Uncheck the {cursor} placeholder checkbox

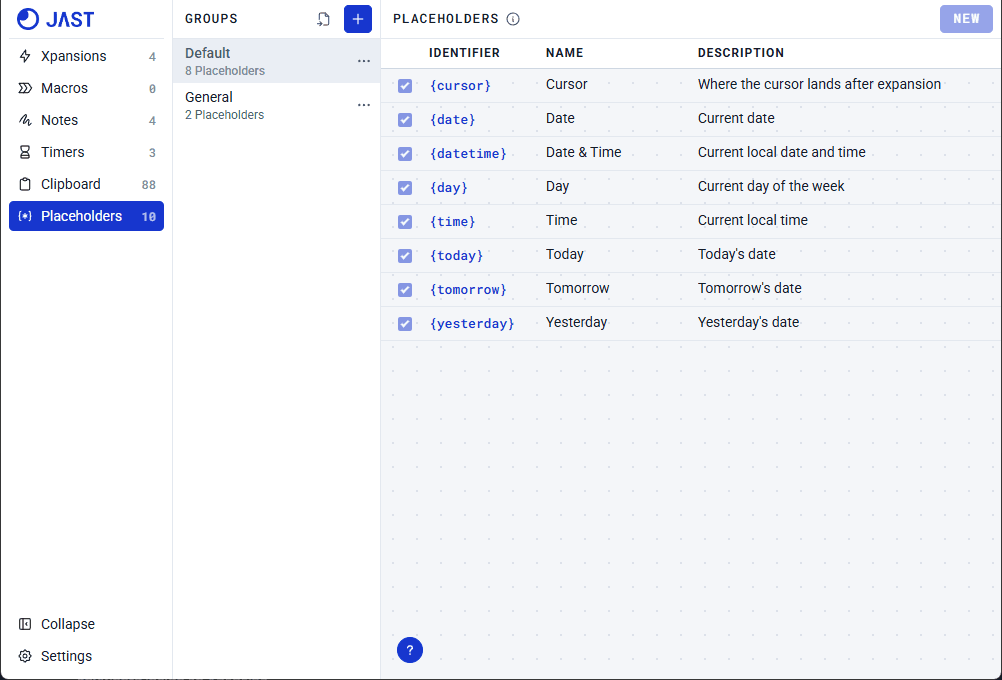pyautogui.click(x=405, y=86)
